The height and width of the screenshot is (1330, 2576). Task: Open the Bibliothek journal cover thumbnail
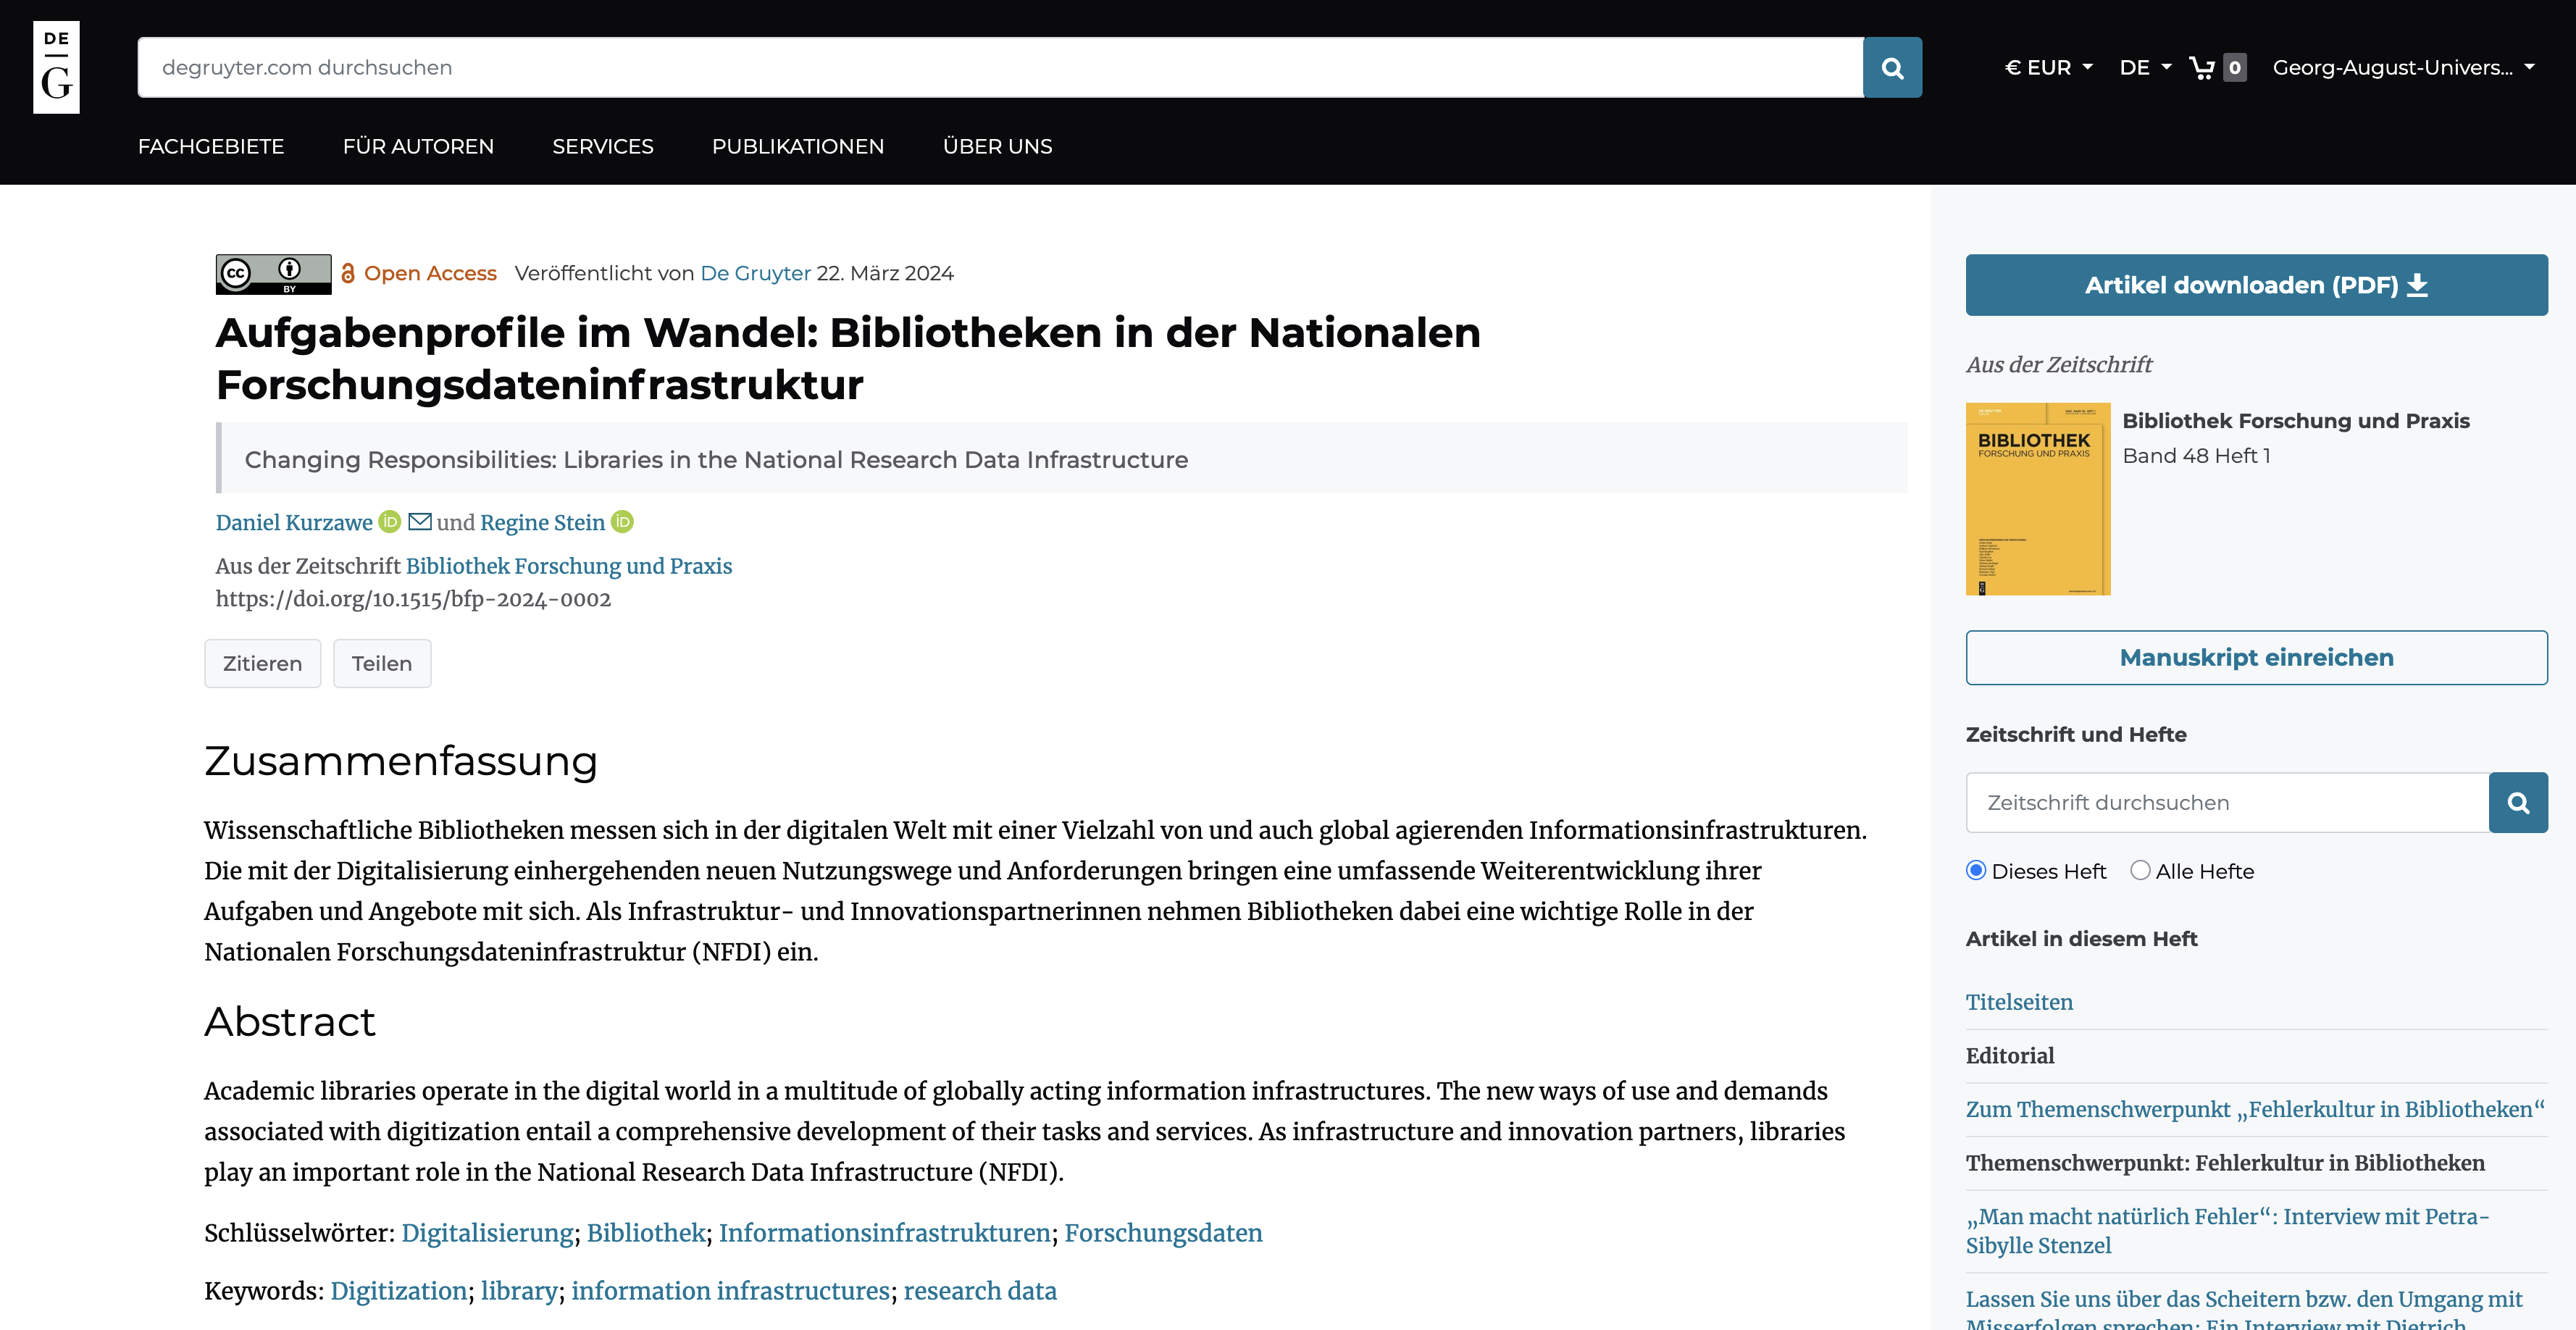(2037, 498)
